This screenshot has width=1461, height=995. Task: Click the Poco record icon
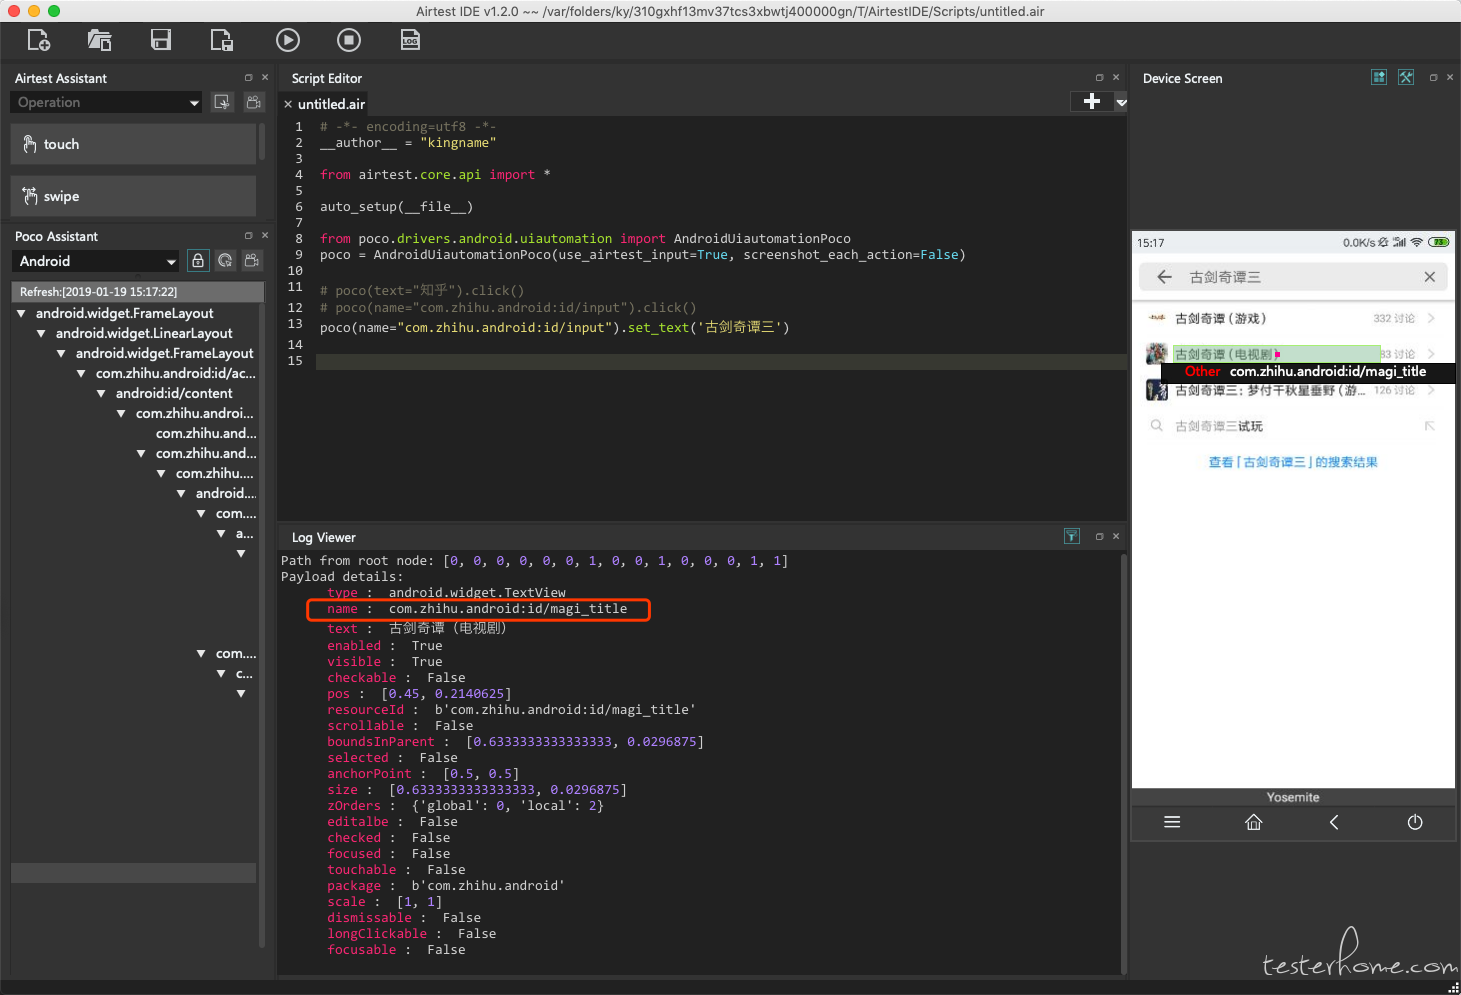(252, 261)
